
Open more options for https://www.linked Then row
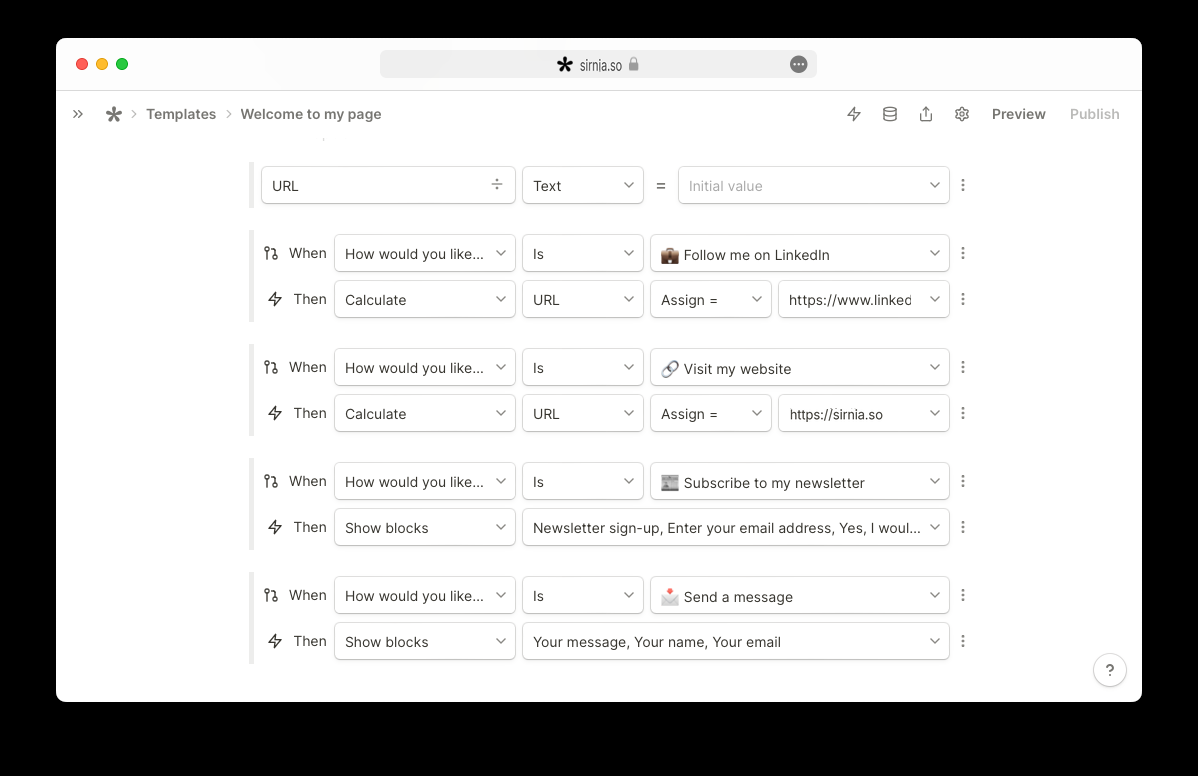(963, 299)
